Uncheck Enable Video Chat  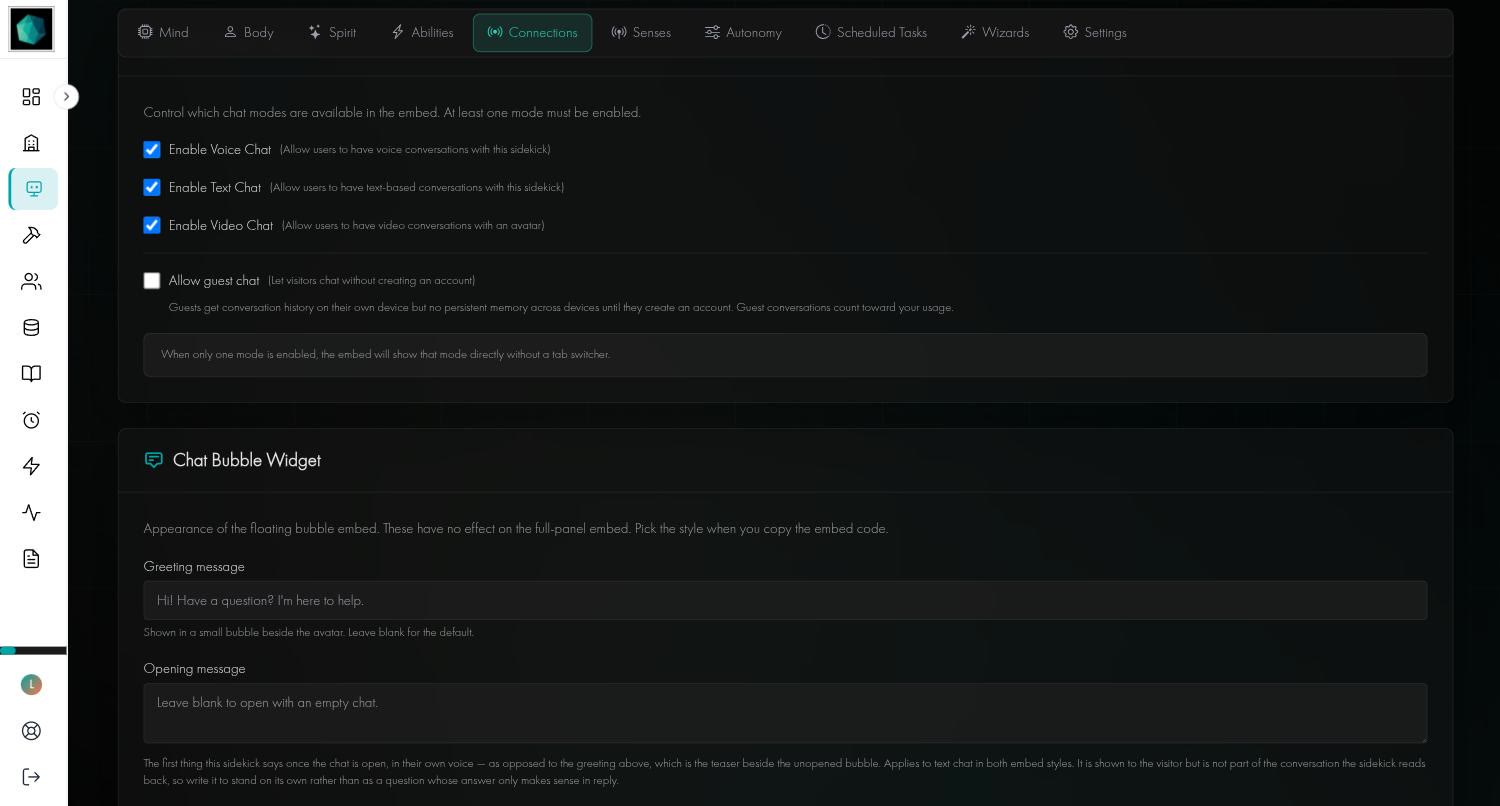(x=152, y=226)
